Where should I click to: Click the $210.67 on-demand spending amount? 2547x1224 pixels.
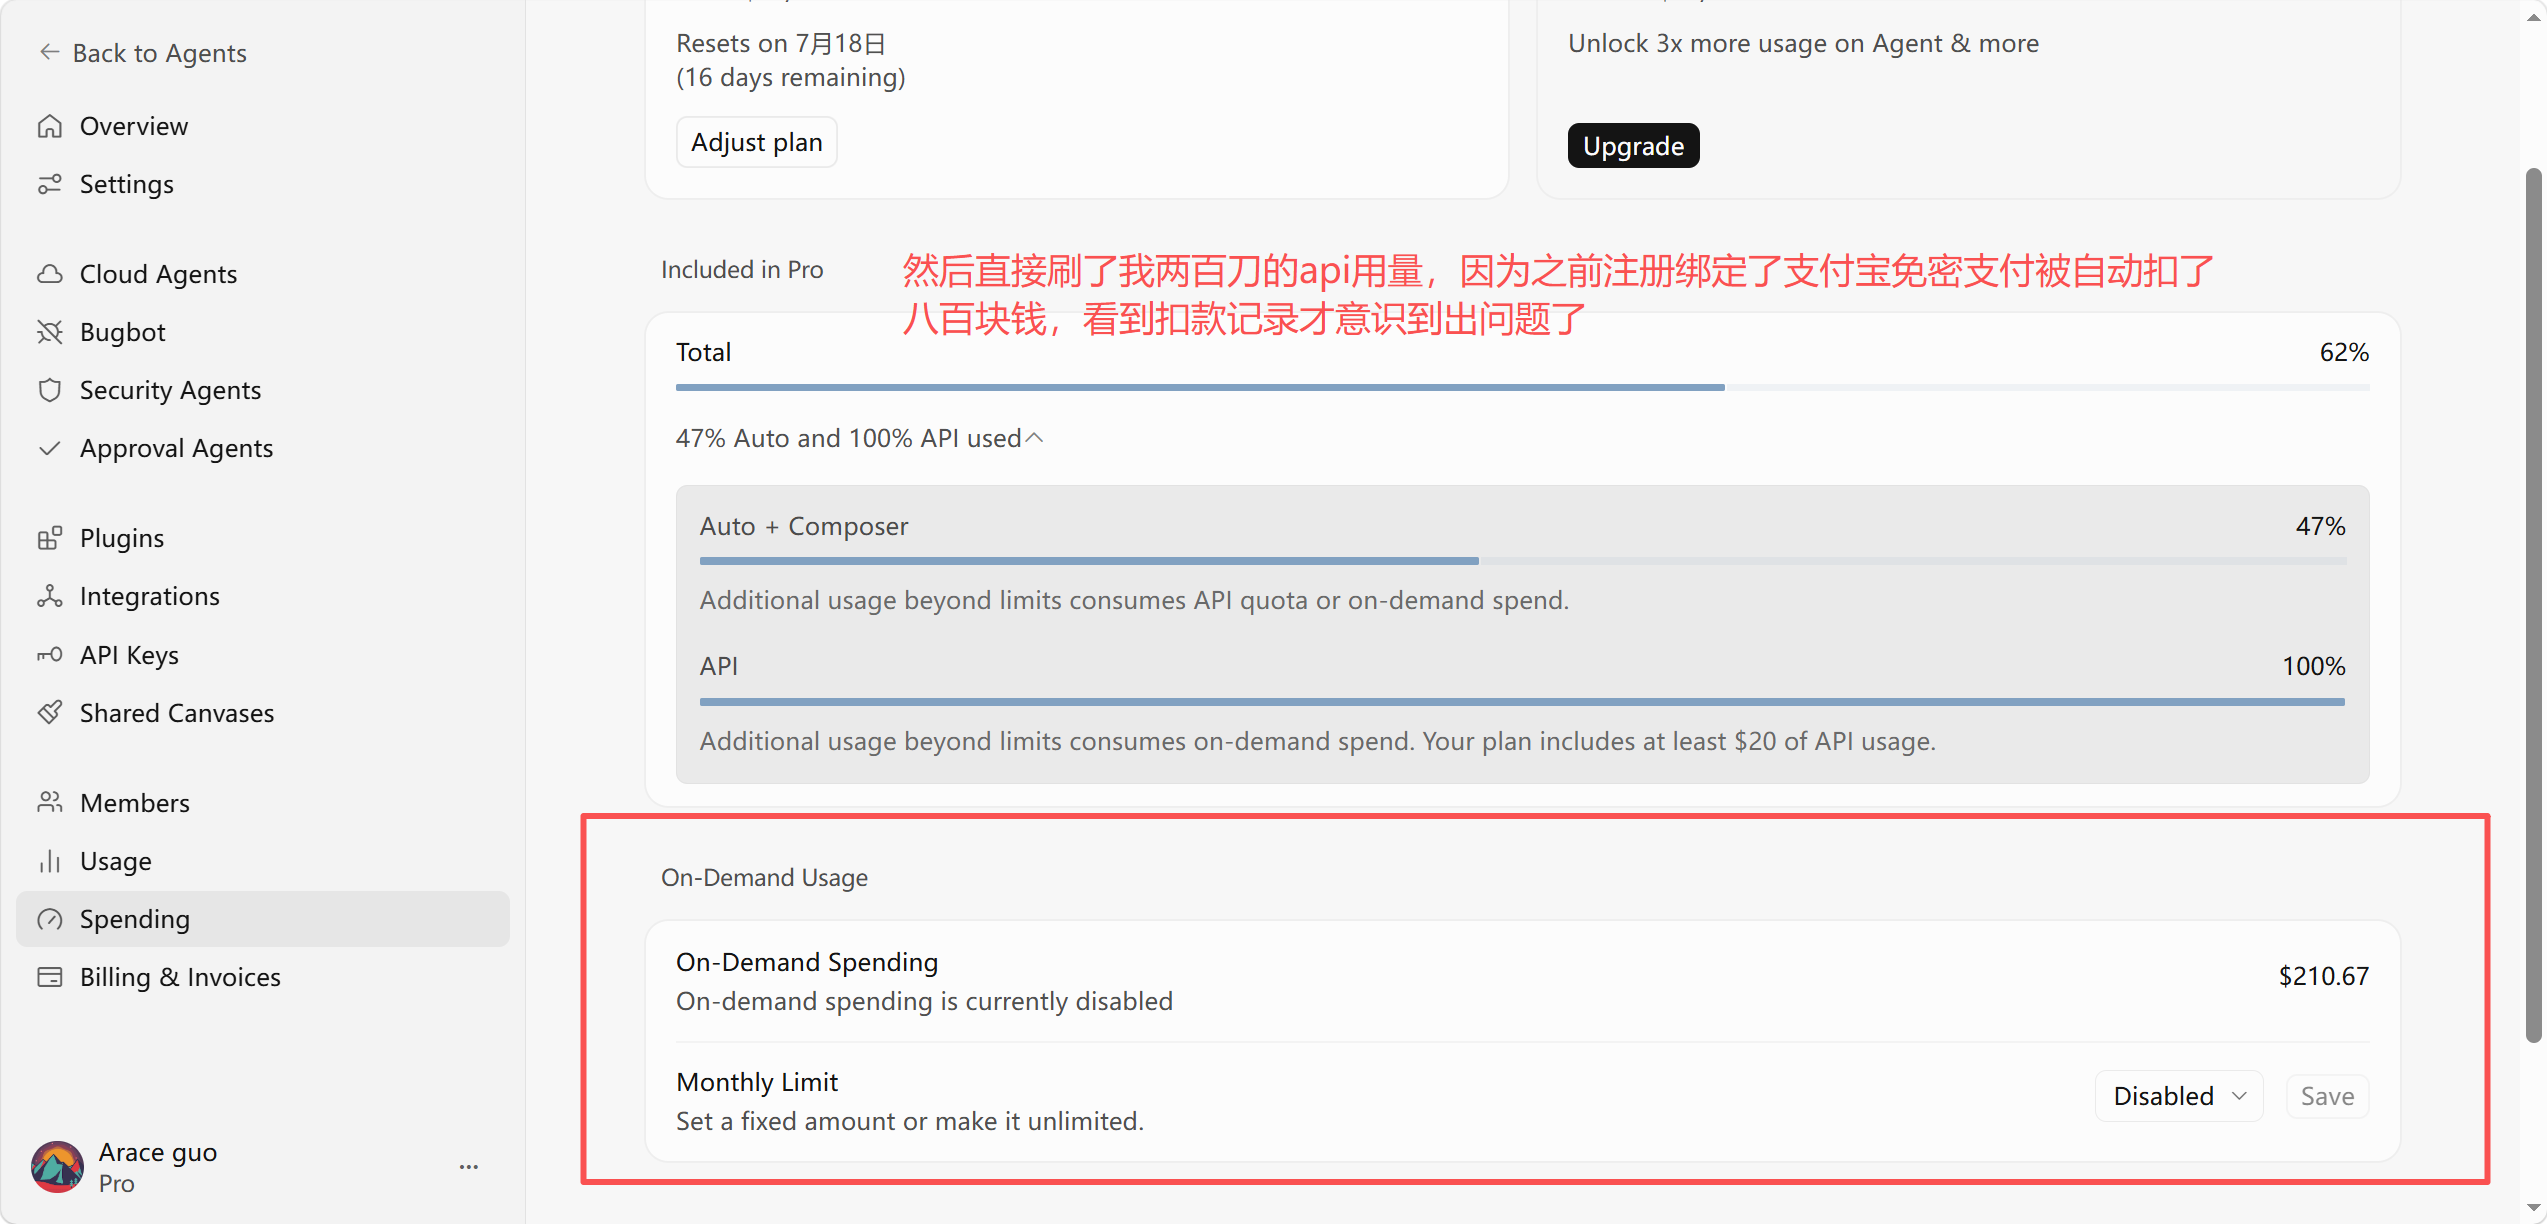[x=2323, y=976]
